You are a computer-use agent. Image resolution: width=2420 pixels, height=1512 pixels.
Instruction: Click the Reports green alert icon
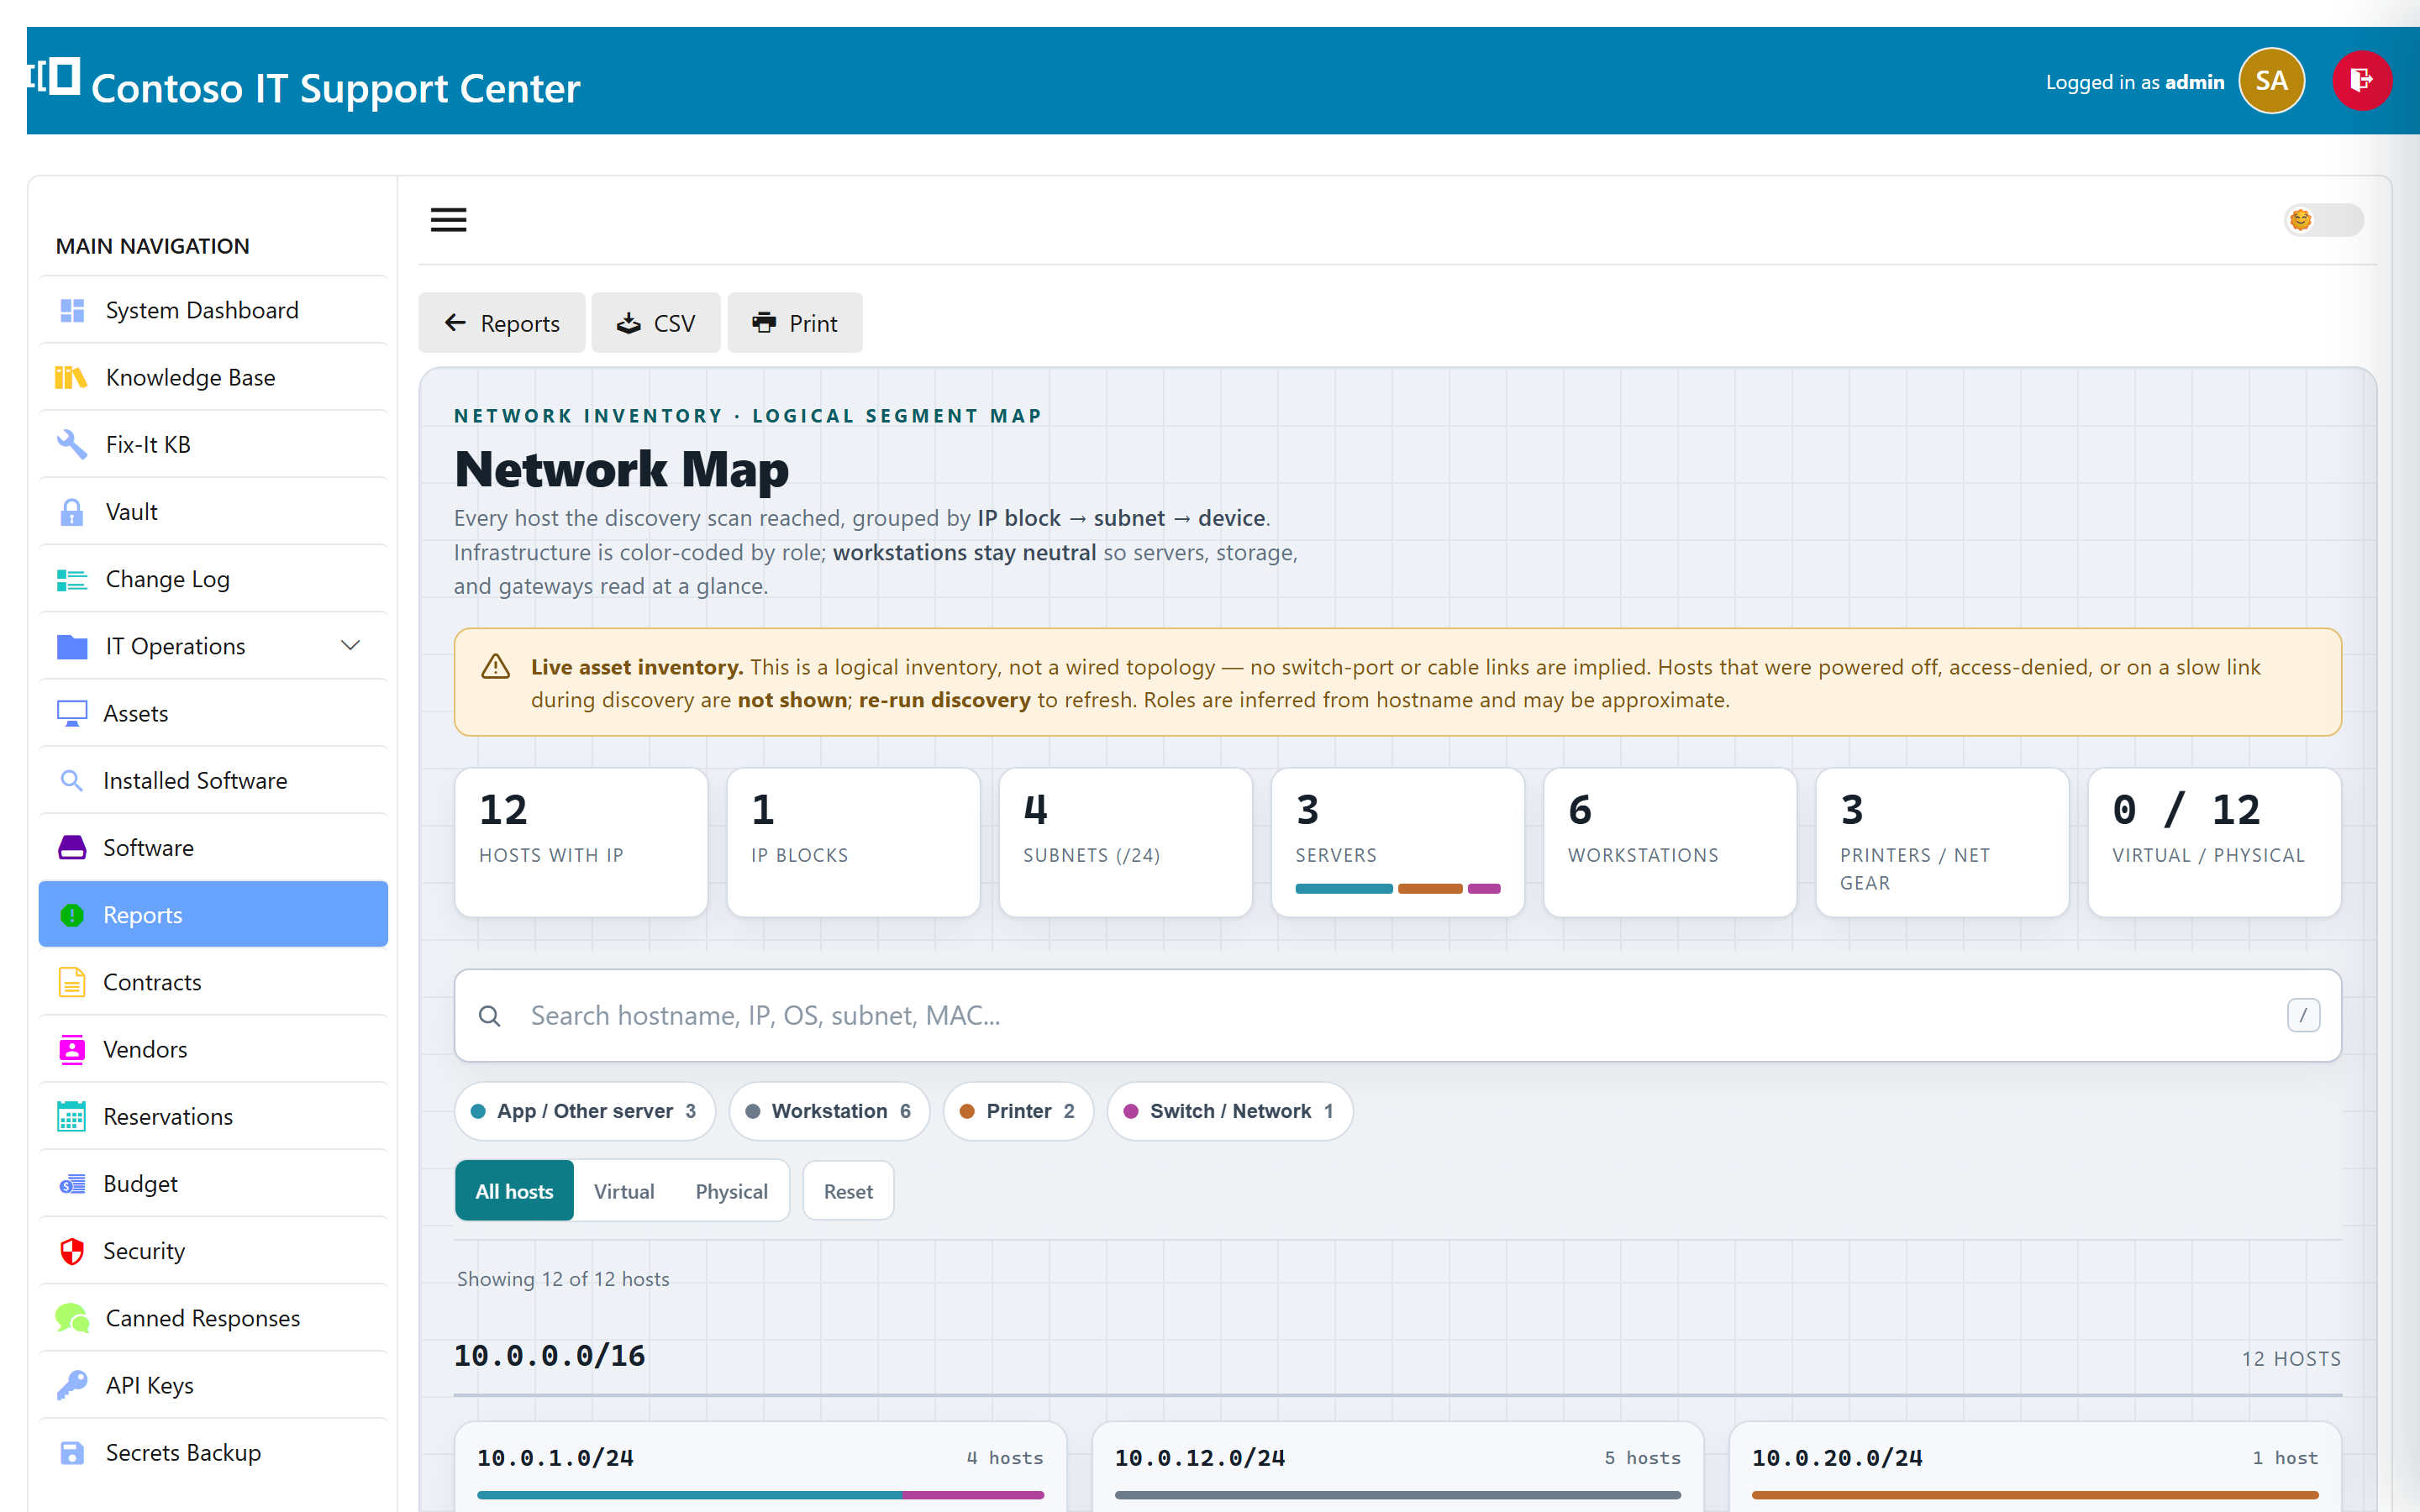(72, 915)
